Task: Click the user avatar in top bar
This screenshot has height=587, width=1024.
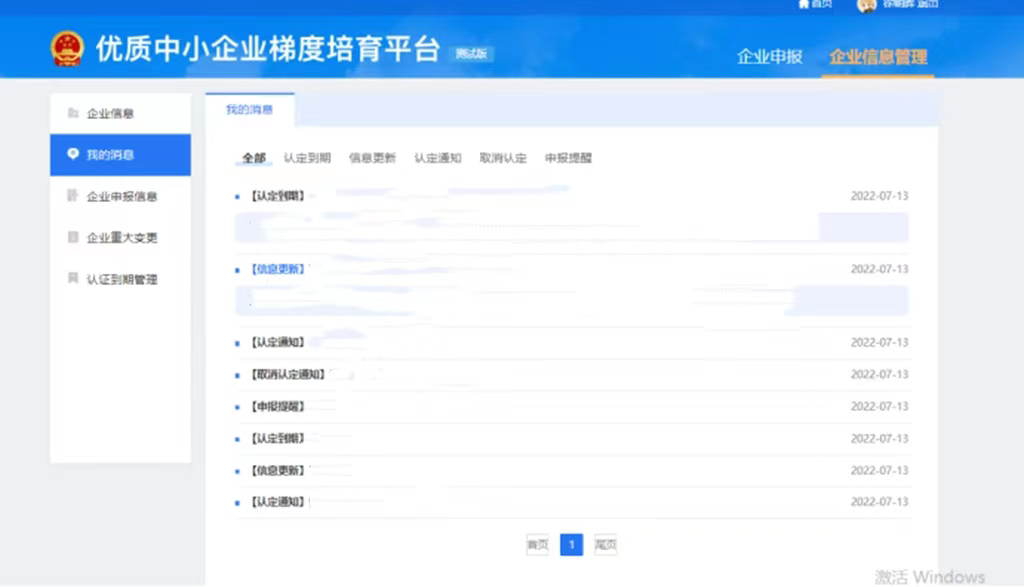Action: point(866,5)
